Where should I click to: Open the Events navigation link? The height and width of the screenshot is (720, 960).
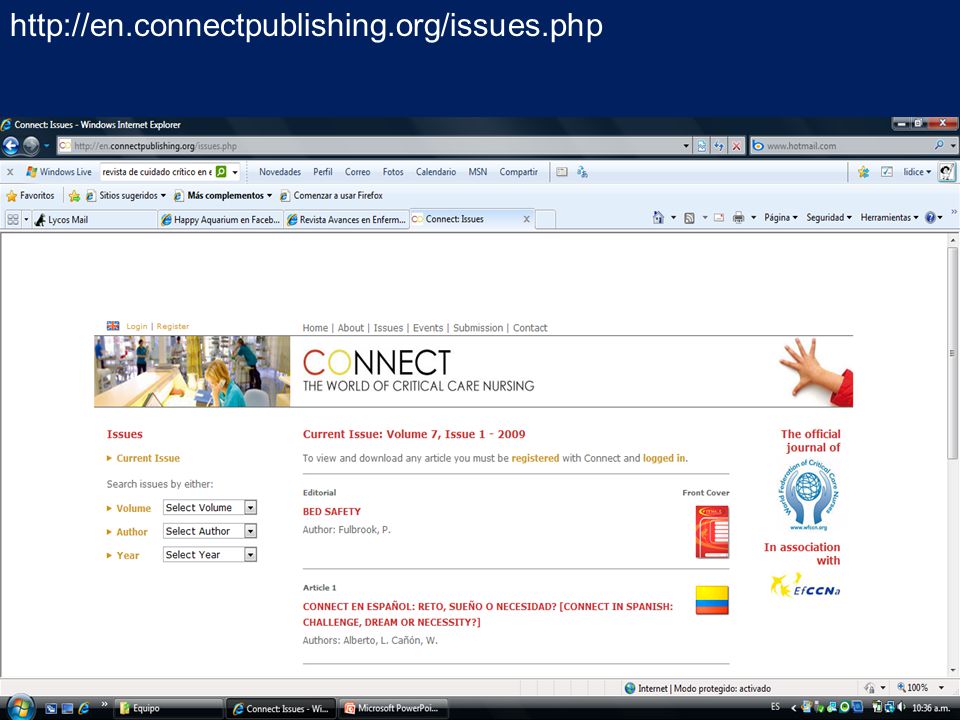pos(428,328)
